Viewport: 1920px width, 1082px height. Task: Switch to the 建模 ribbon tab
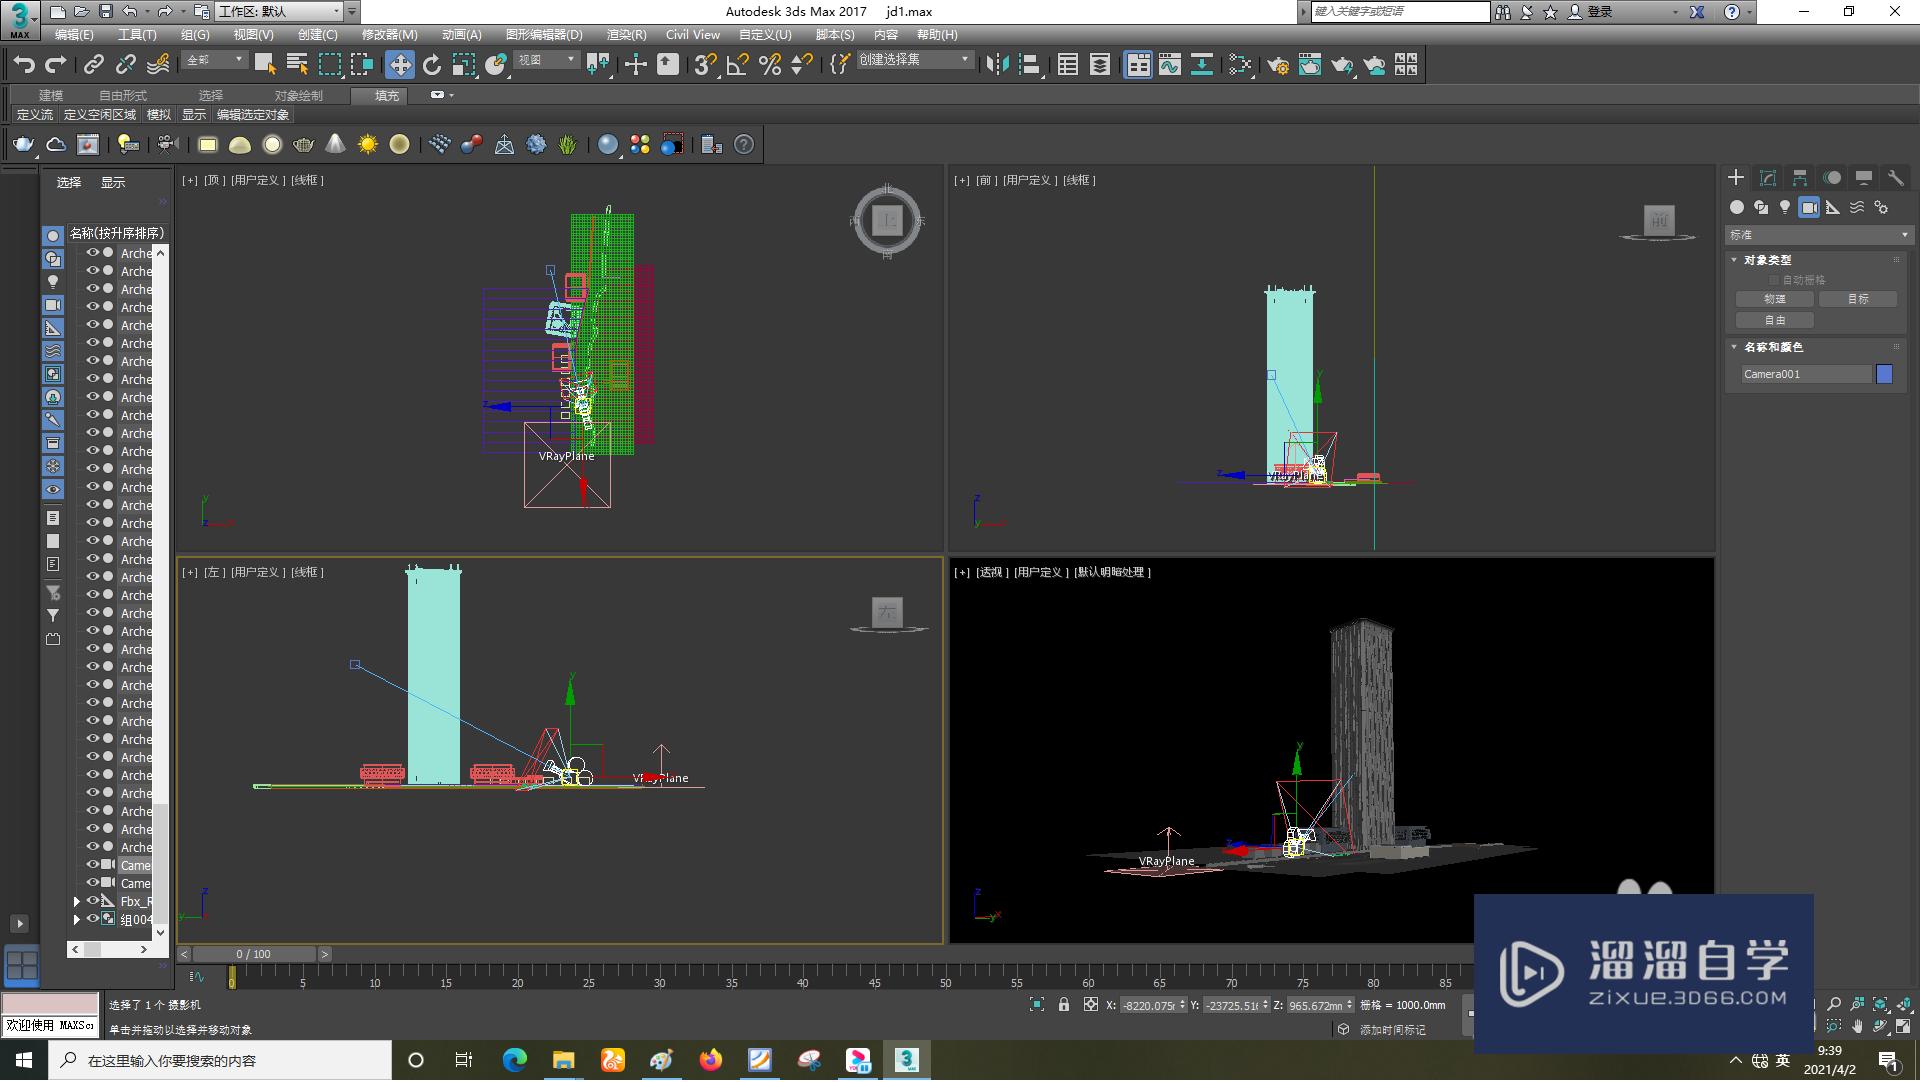[51, 95]
